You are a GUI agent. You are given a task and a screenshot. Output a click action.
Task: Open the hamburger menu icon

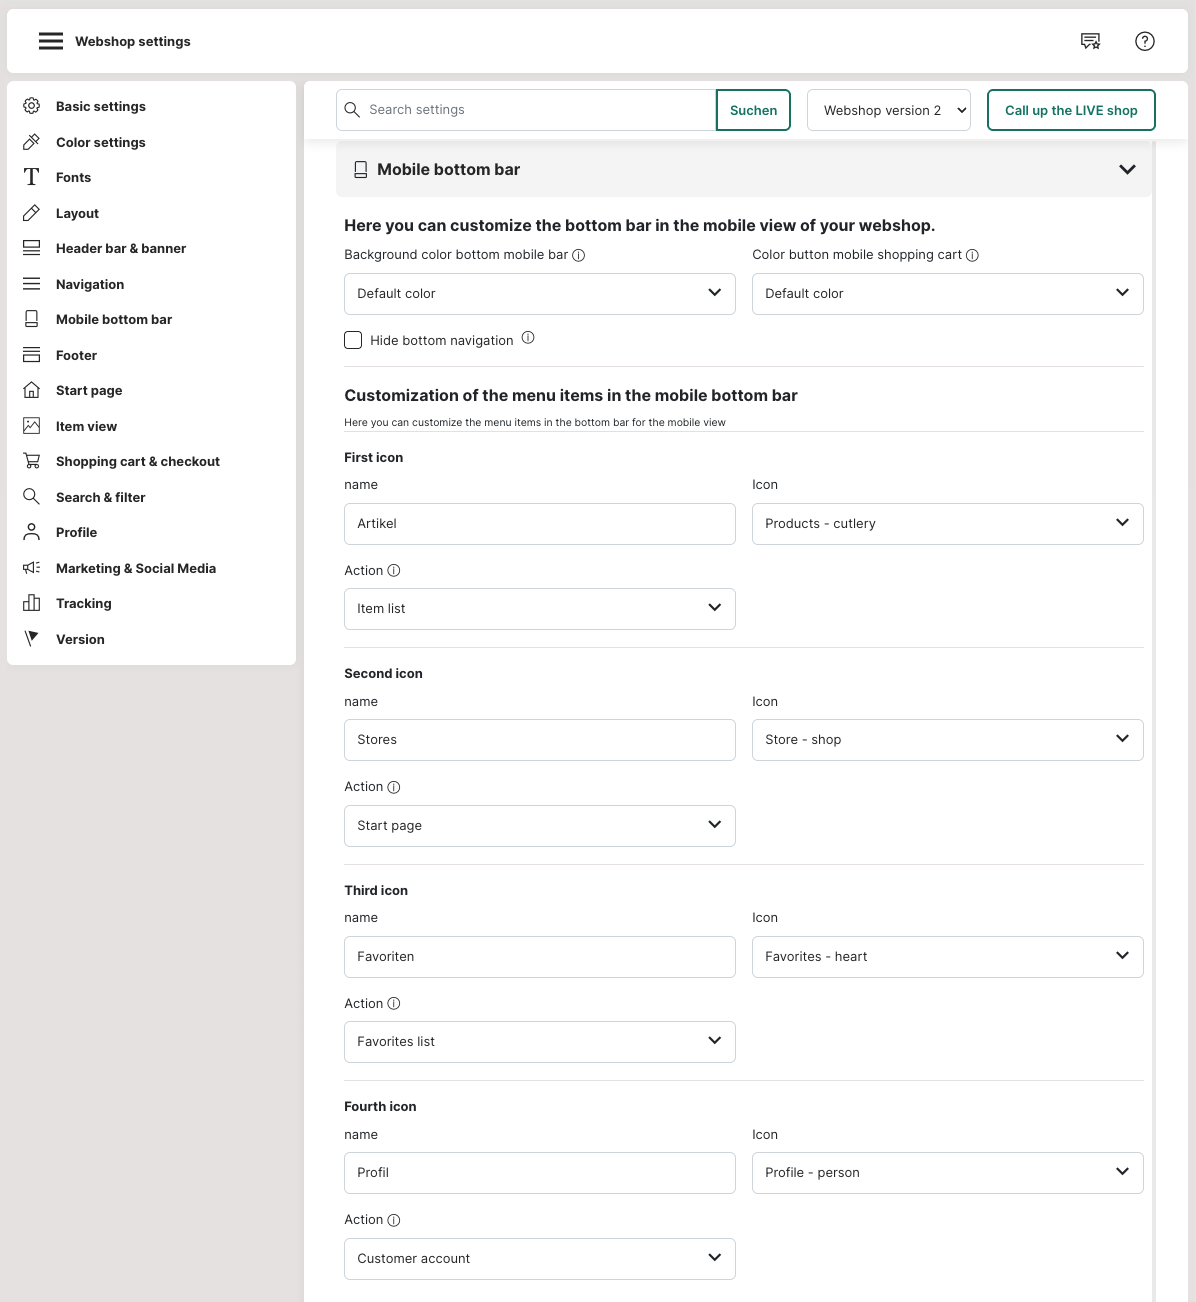(51, 41)
